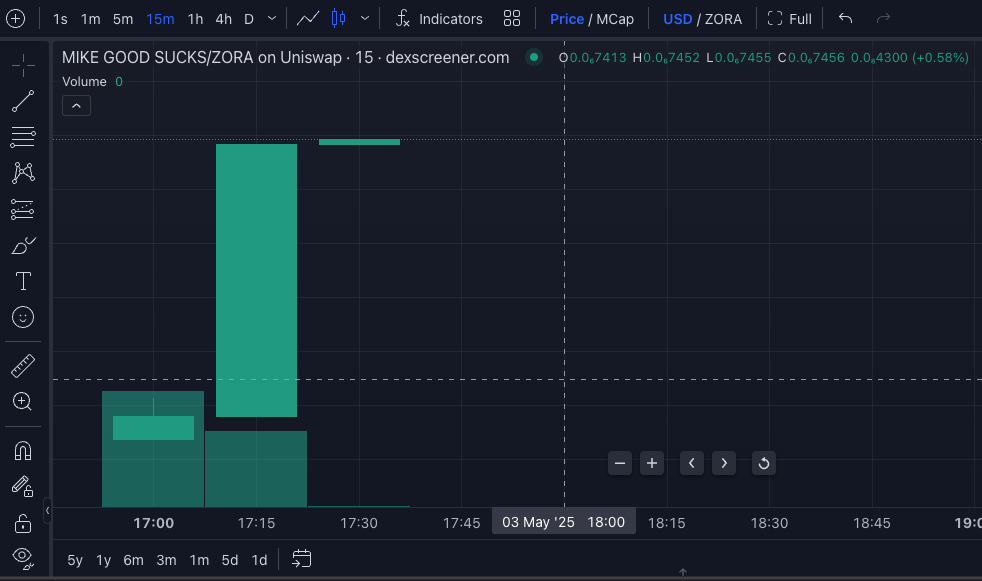982x581 pixels.
Task: Set quote currency to USD
Action: click(x=677, y=19)
